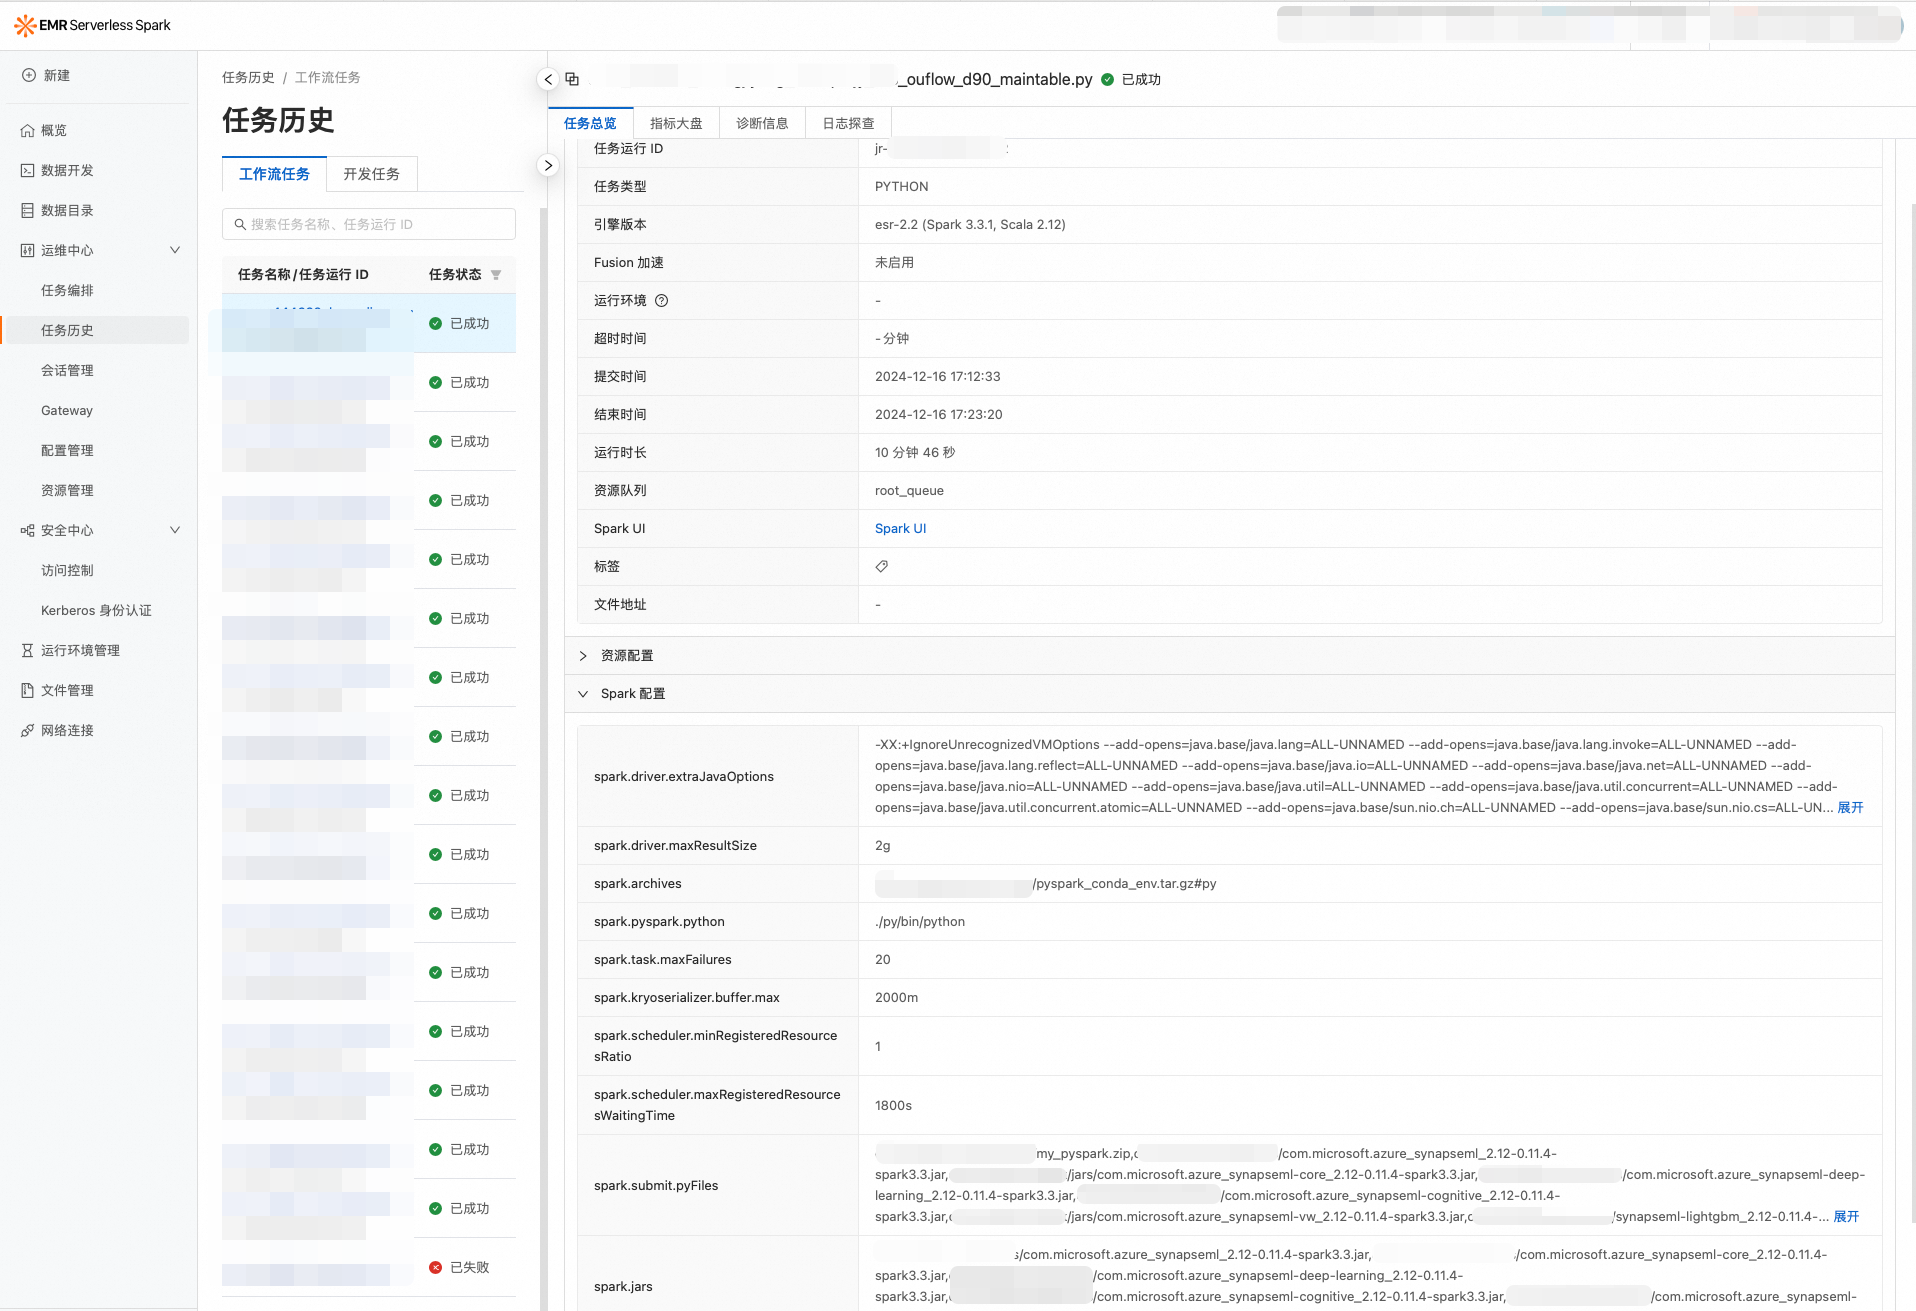Open 数据目录 in the sidebar
Viewport: 1916px width, 1311px height.
[x=67, y=211]
